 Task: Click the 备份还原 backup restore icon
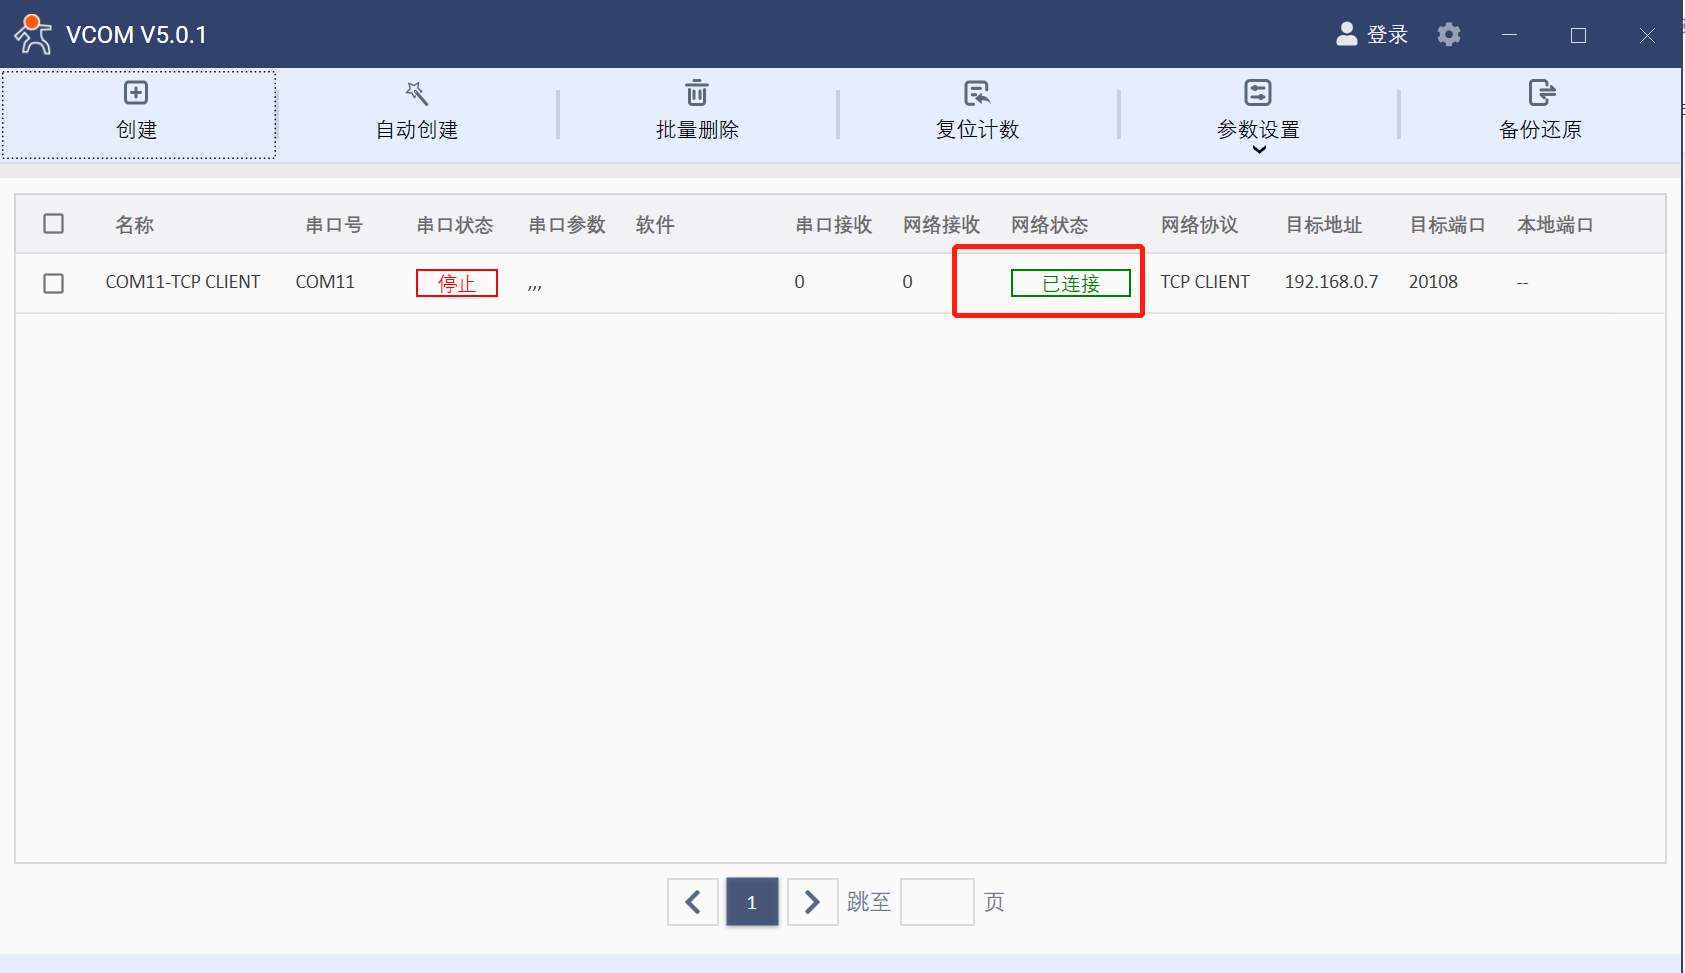tap(1541, 93)
